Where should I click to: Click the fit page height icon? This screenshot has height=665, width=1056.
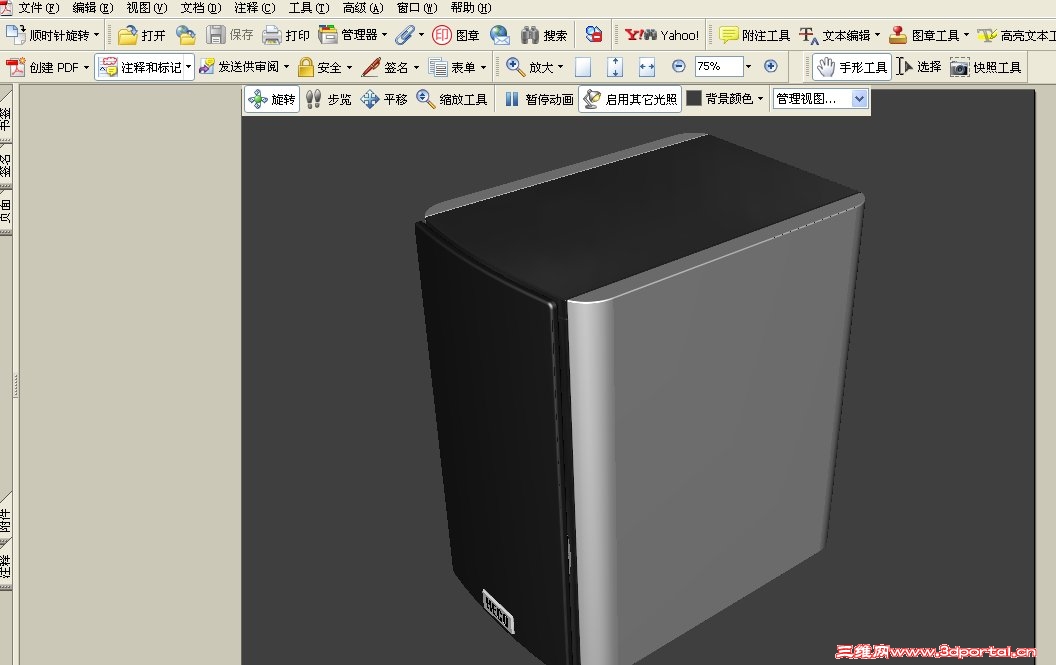(x=615, y=67)
